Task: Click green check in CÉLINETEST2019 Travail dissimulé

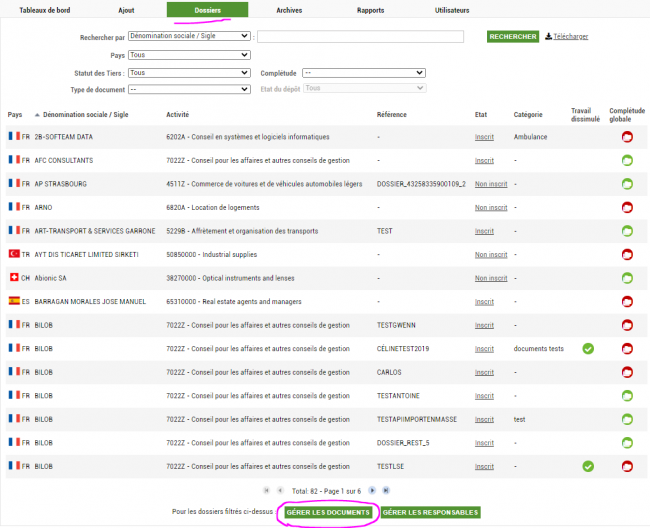Action: coord(588,349)
